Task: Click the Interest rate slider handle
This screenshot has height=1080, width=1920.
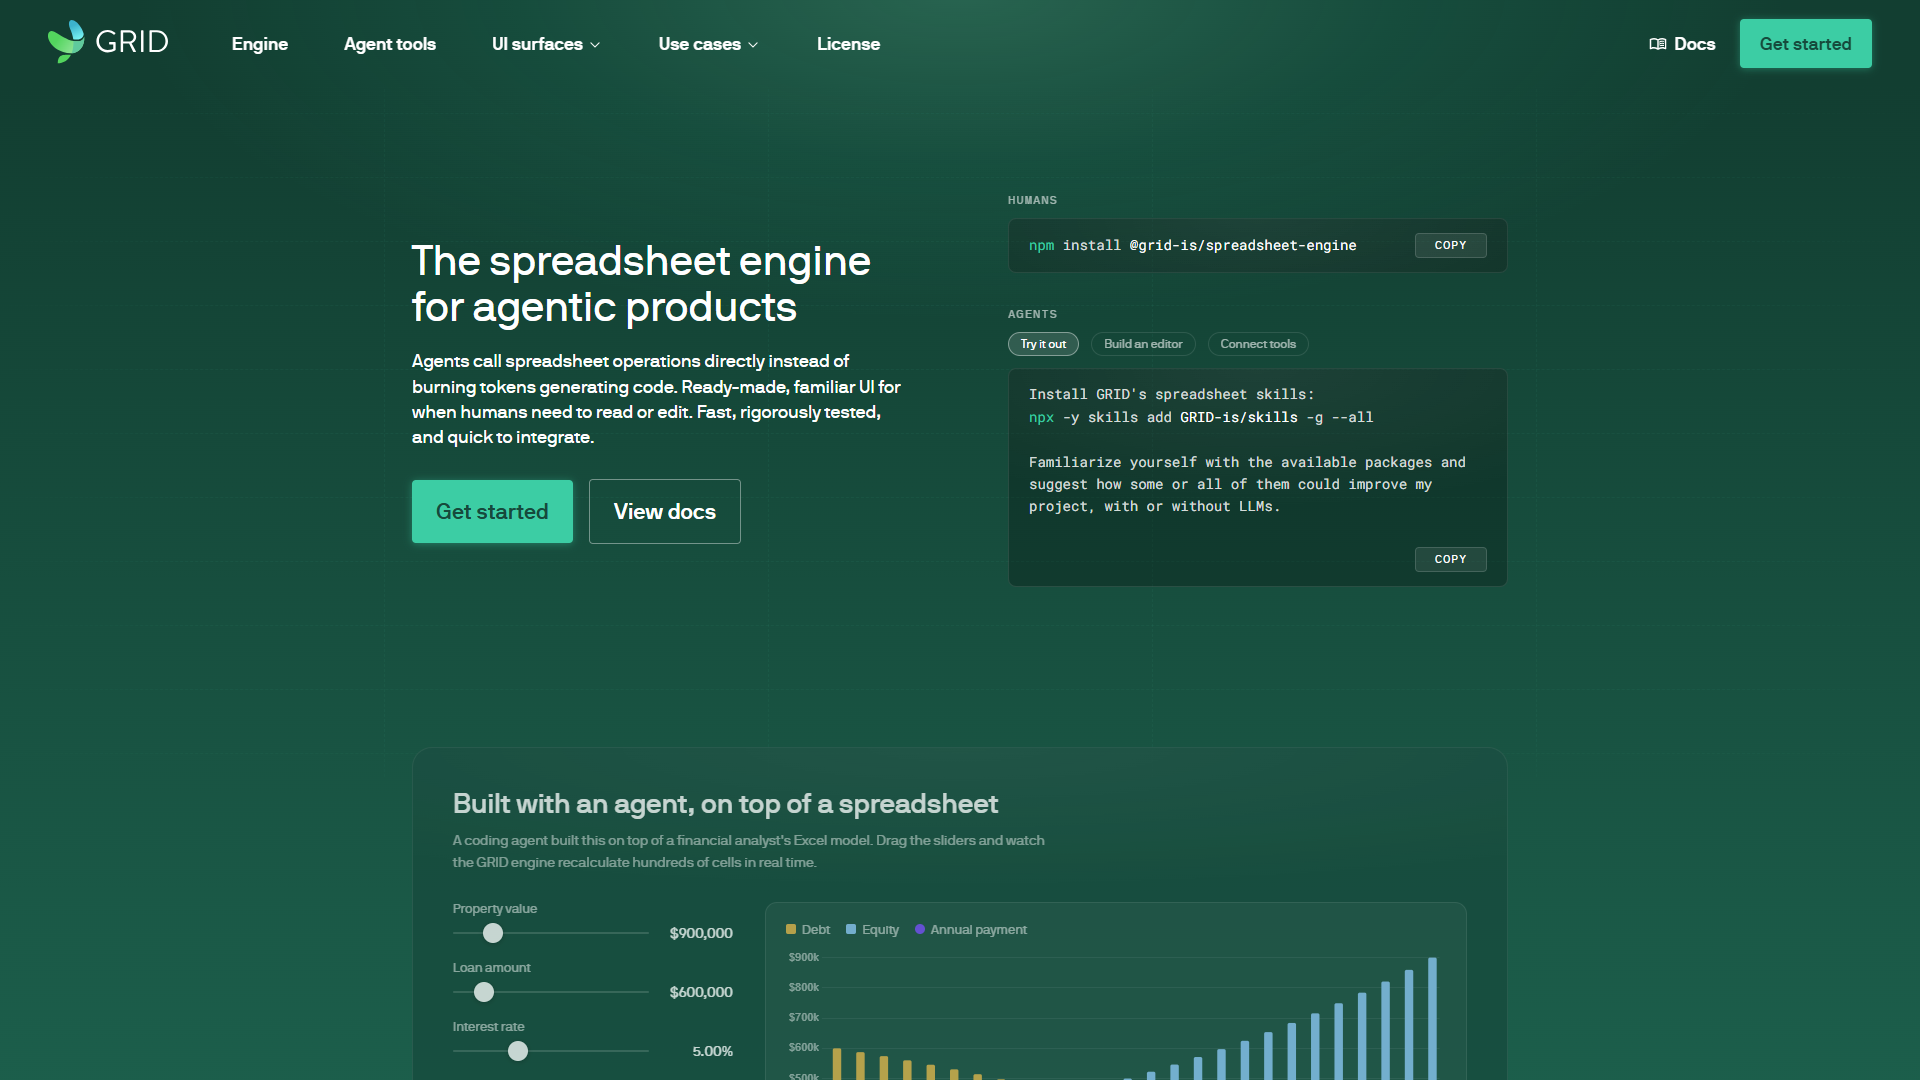Action: click(x=518, y=1051)
